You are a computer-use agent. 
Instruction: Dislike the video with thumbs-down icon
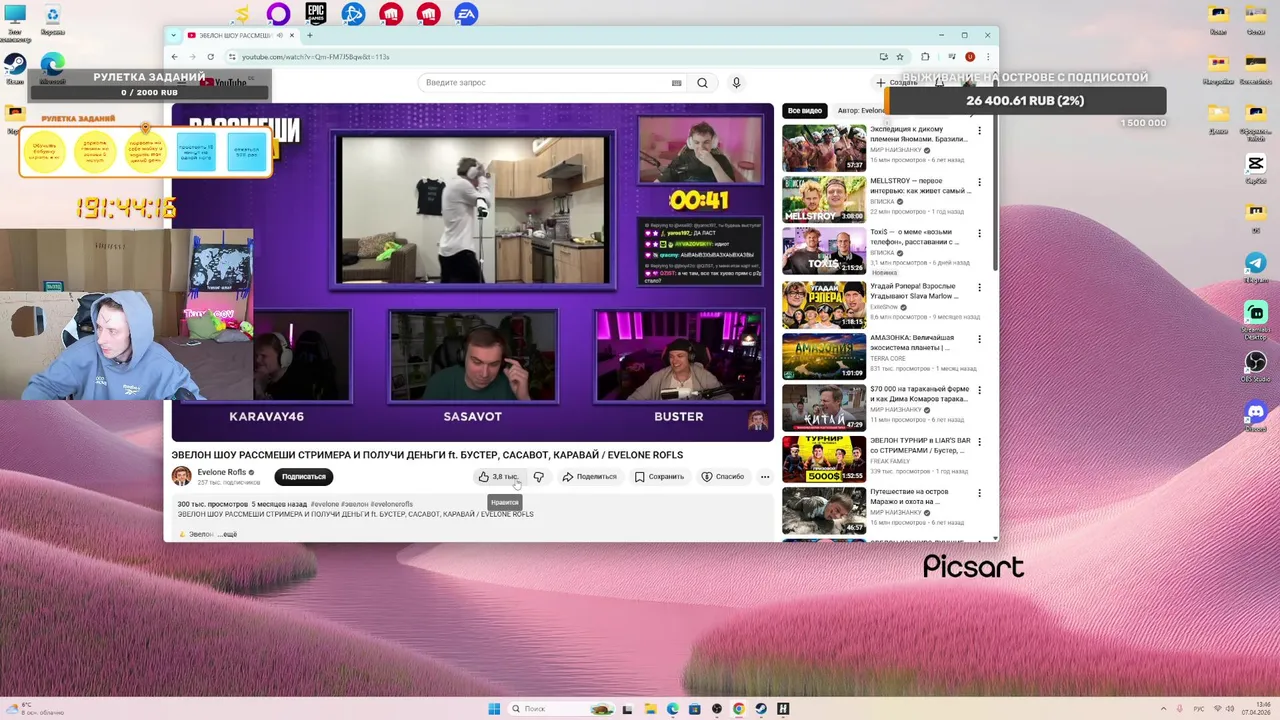(539, 477)
